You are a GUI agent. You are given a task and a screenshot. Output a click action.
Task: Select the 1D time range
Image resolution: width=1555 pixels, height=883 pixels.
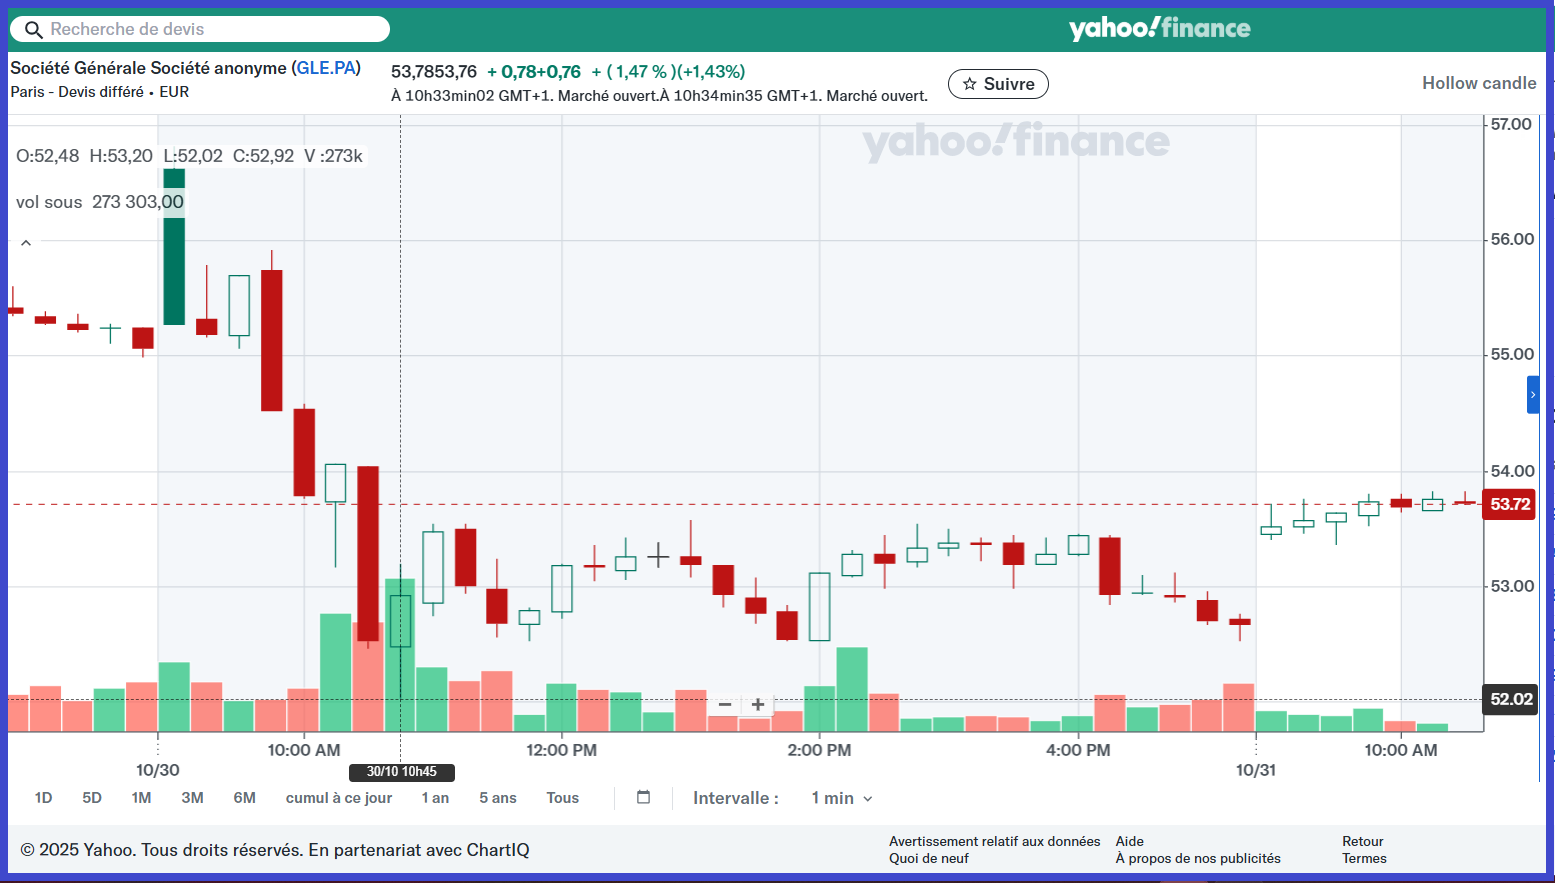pyautogui.click(x=43, y=798)
